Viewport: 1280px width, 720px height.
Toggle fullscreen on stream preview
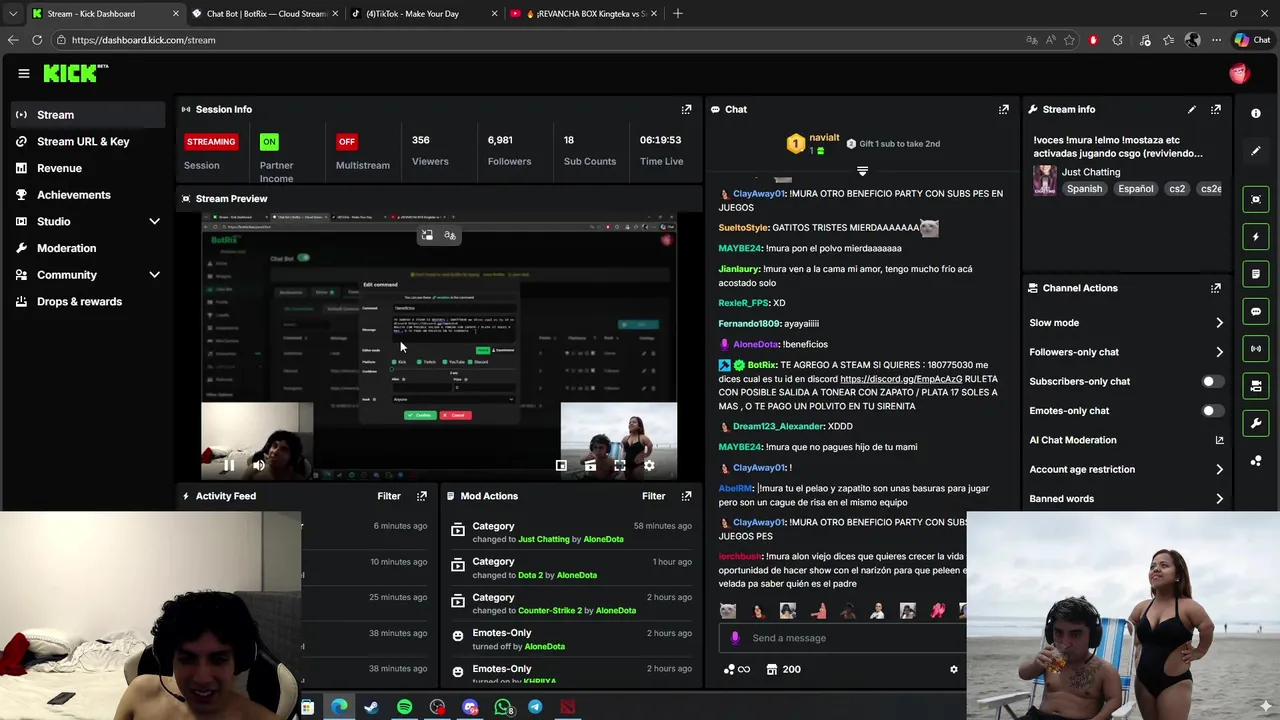(x=620, y=465)
